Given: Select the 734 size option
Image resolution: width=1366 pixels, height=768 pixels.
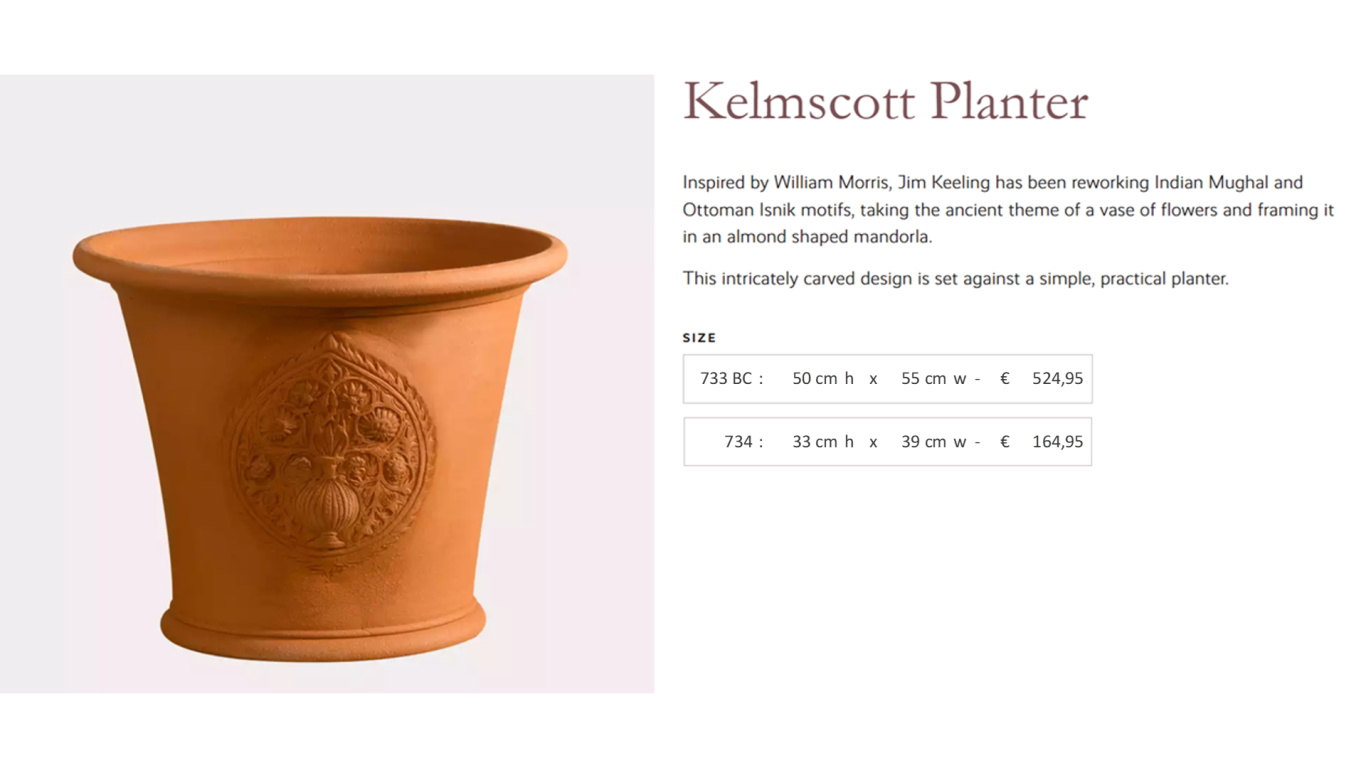Looking at the screenshot, I should coord(887,441).
